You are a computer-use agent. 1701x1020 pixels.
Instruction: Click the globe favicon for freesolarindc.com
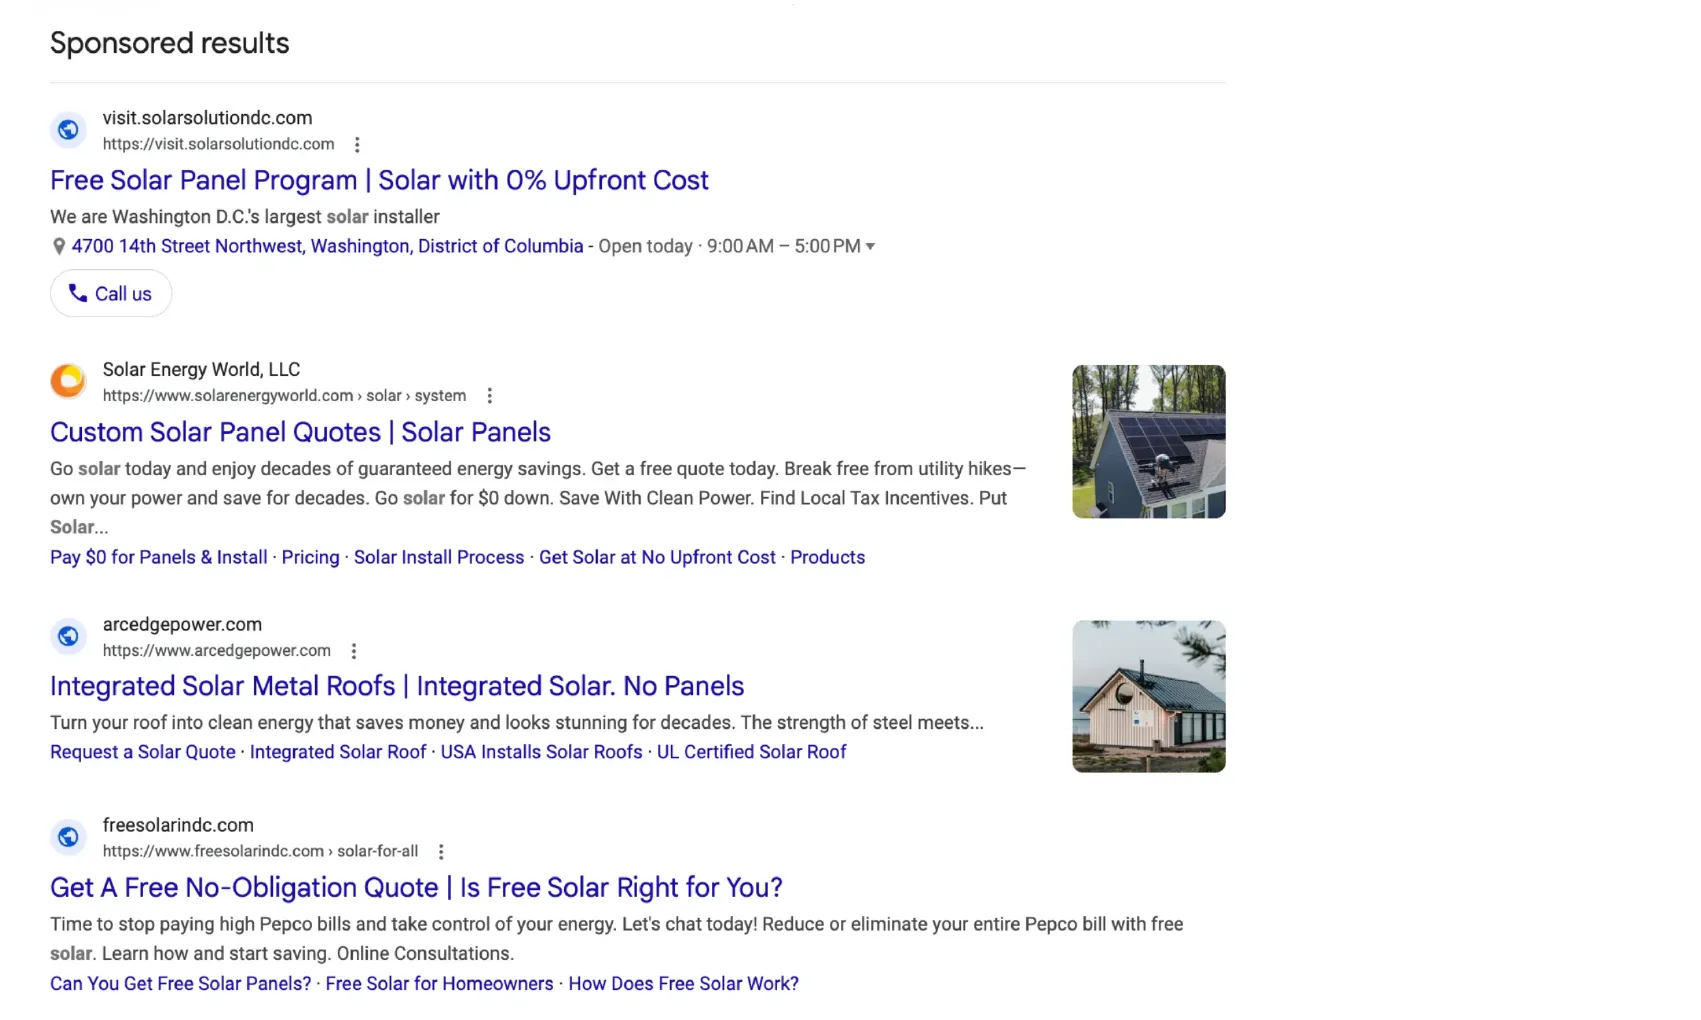(x=67, y=837)
